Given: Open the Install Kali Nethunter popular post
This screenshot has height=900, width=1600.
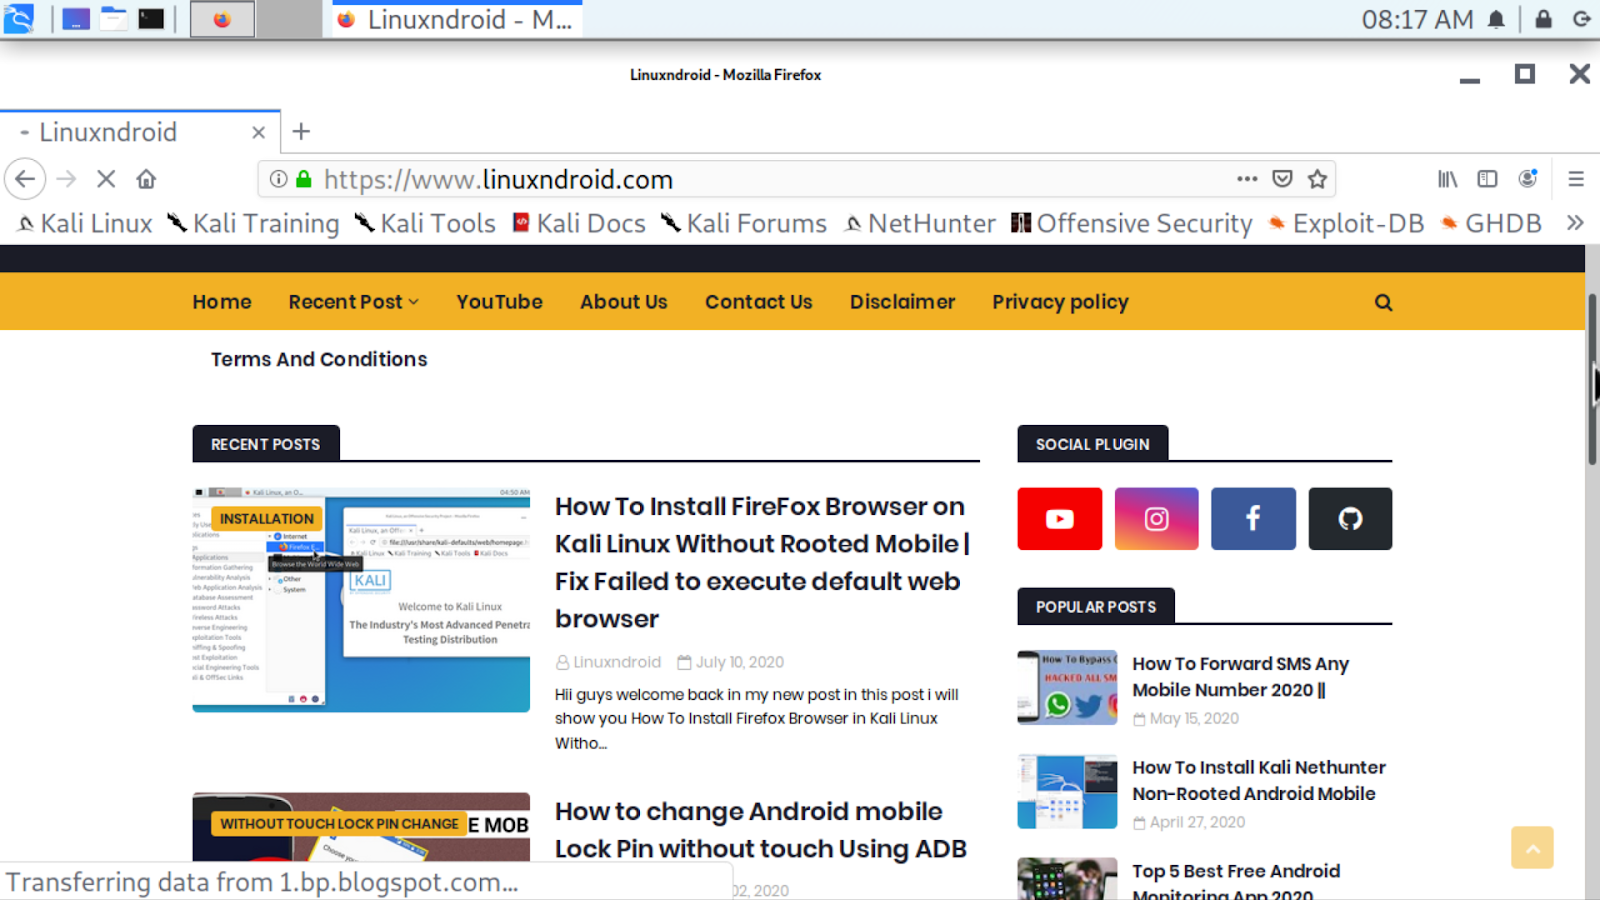Looking at the screenshot, I should pos(1259,780).
